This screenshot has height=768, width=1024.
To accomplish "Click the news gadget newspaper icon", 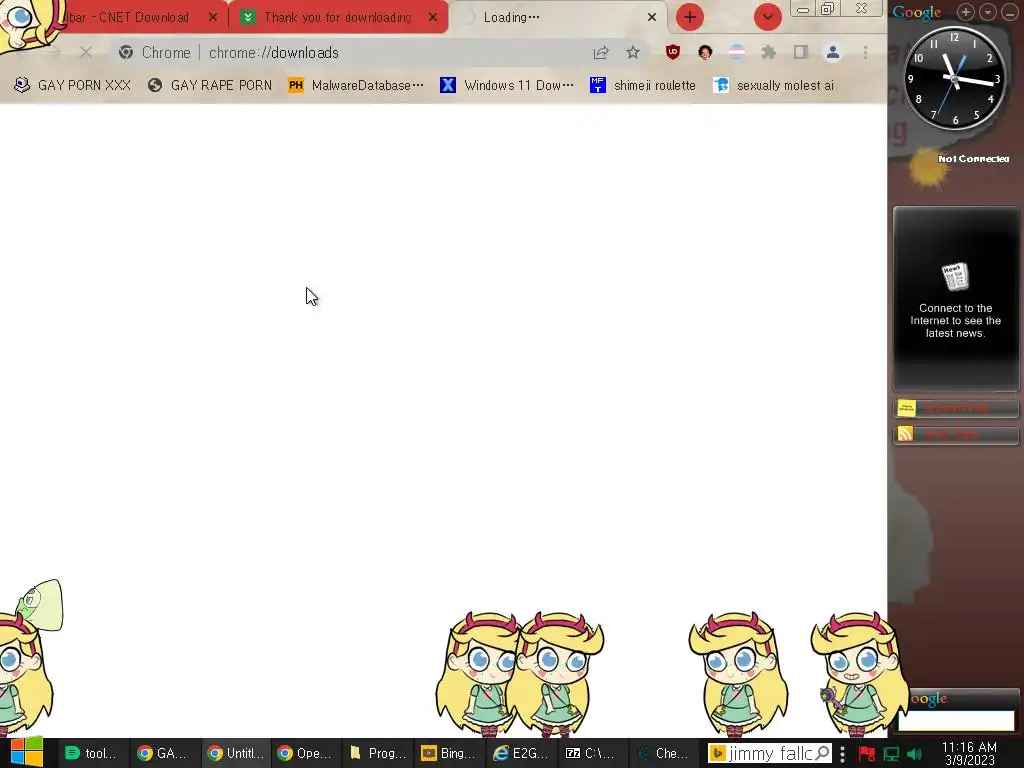I will [955, 277].
